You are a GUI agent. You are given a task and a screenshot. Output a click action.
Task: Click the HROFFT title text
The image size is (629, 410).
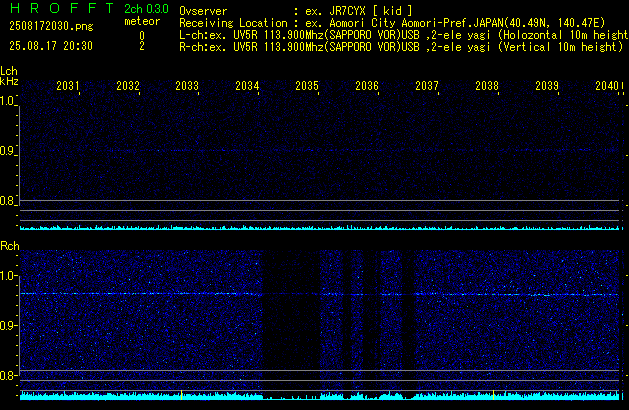(x=62, y=8)
